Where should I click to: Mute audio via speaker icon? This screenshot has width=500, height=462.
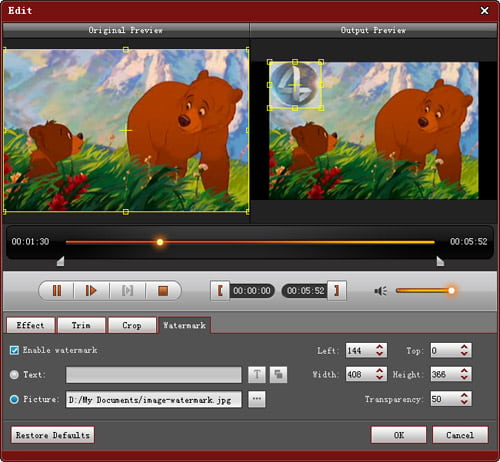pyautogui.click(x=380, y=291)
